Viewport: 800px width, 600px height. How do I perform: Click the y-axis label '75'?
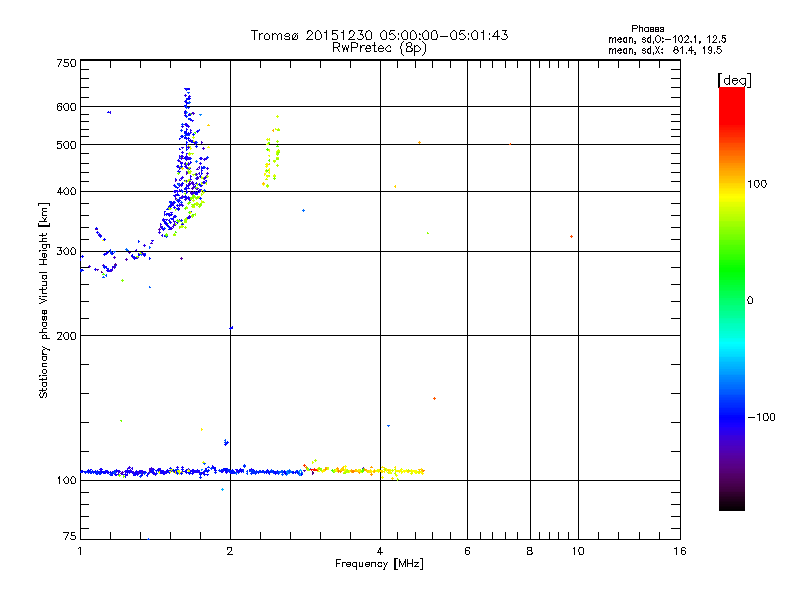(70, 536)
